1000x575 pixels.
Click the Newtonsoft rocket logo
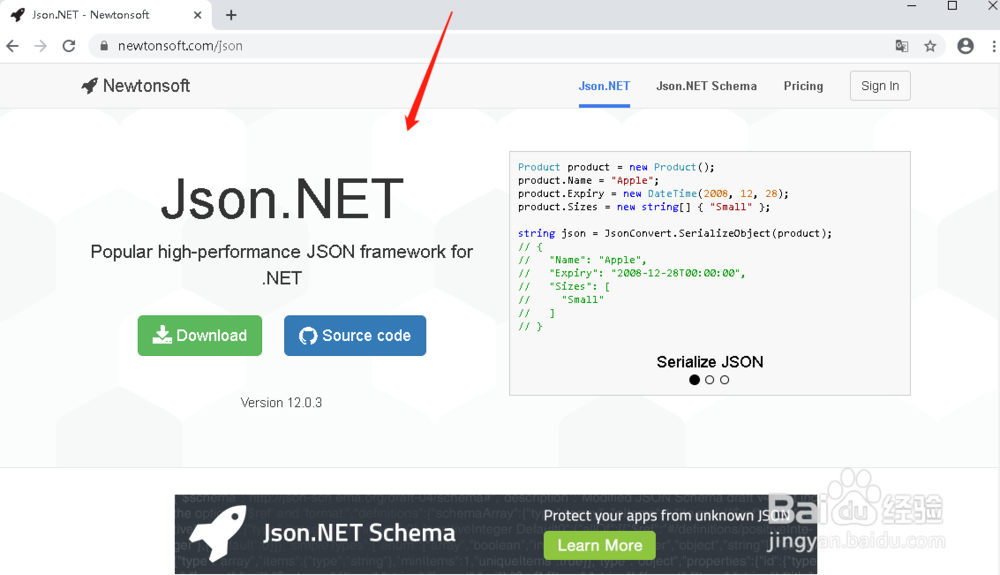click(136, 85)
